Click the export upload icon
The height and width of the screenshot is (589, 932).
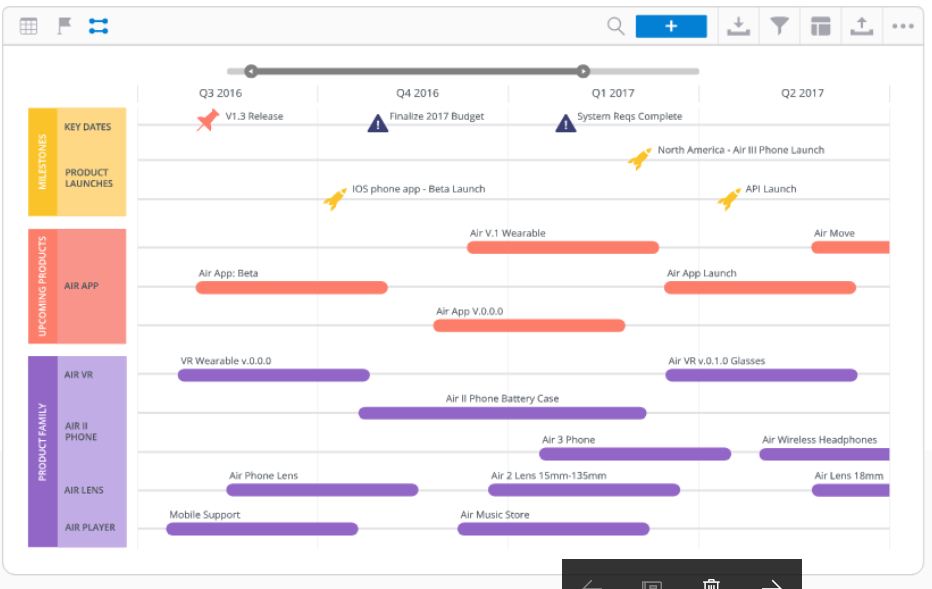[861, 27]
